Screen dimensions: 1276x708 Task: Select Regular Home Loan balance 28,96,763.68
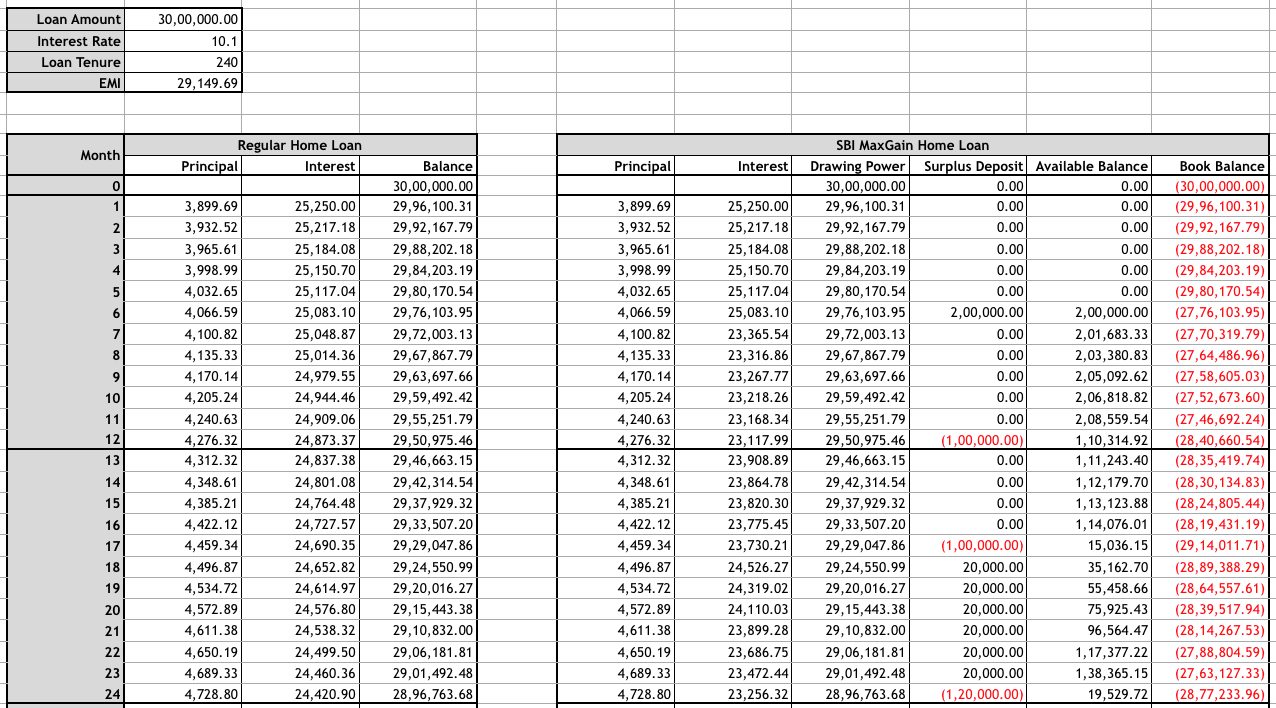tap(418, 692)
